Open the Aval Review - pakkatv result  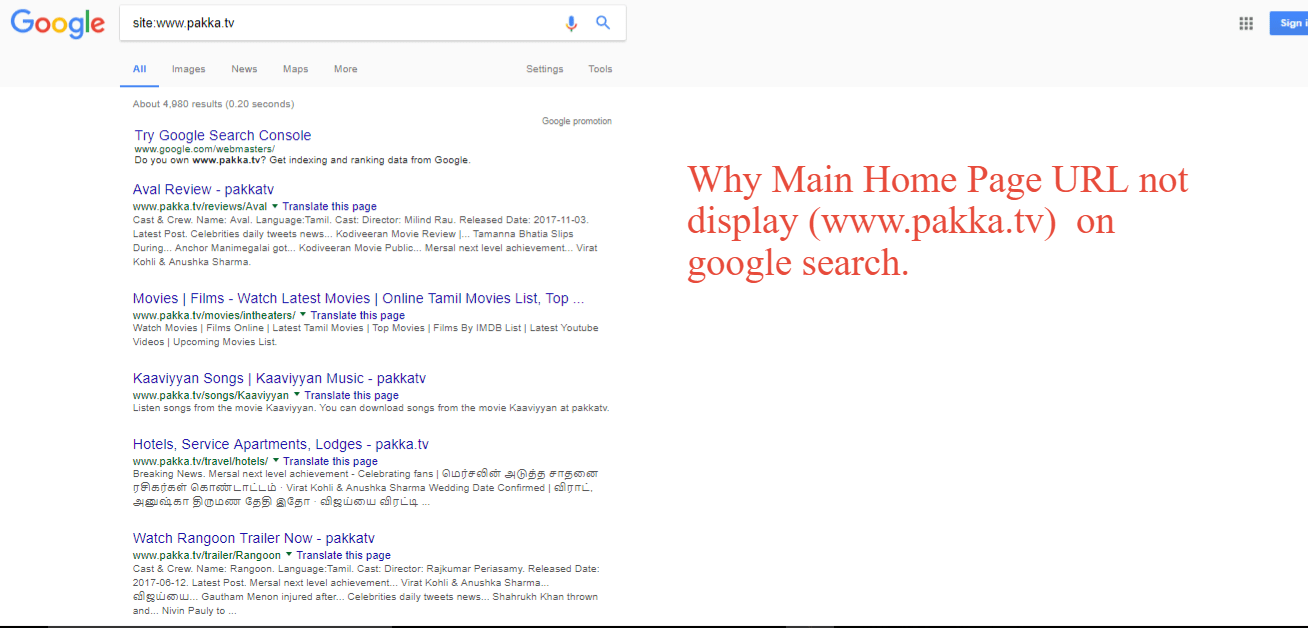point(203,189)
